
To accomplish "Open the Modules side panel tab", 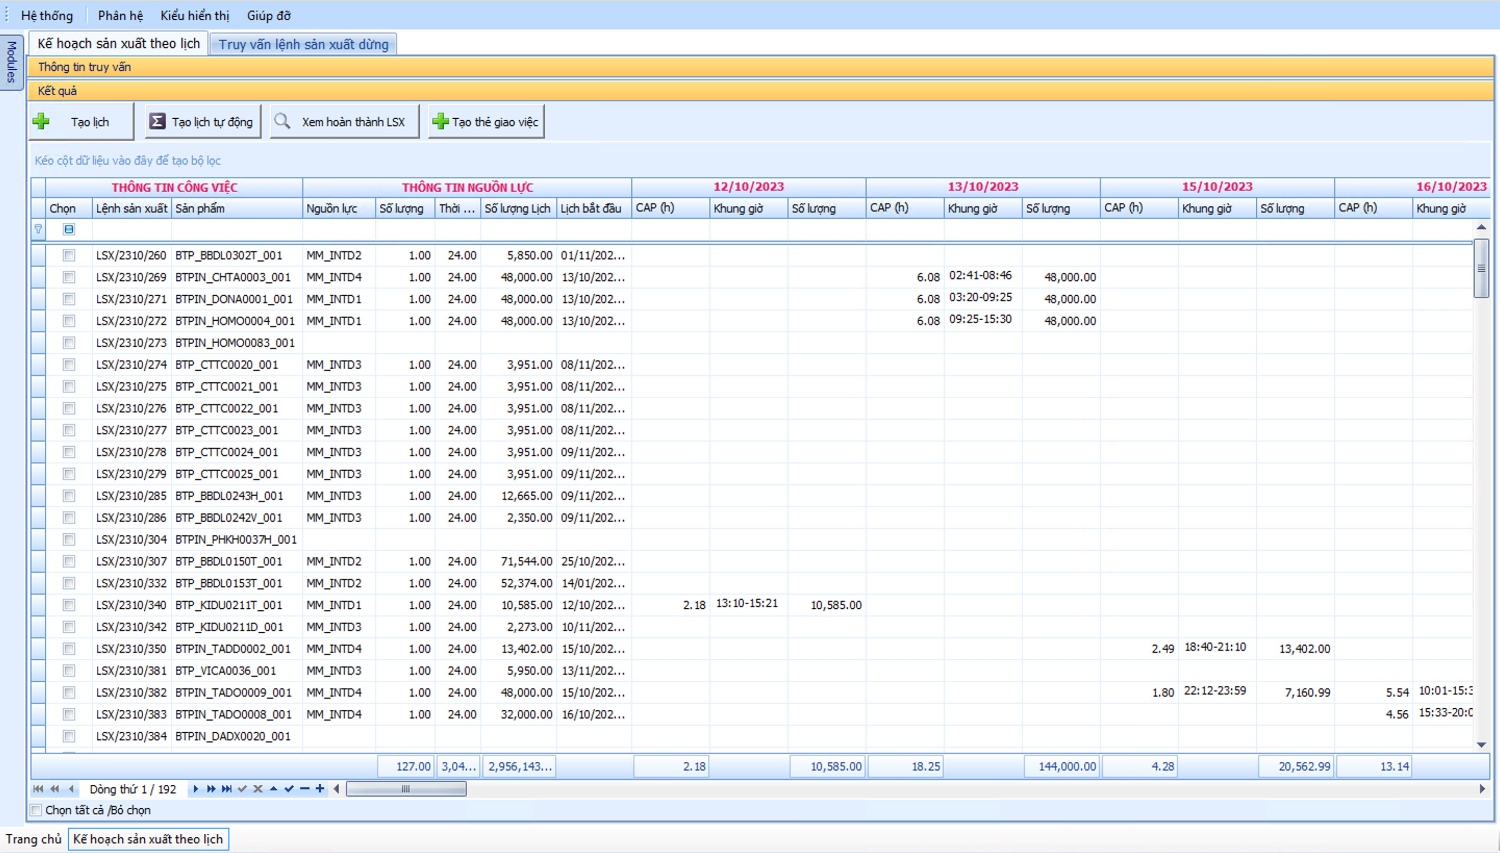I will [x=12, y=63].
